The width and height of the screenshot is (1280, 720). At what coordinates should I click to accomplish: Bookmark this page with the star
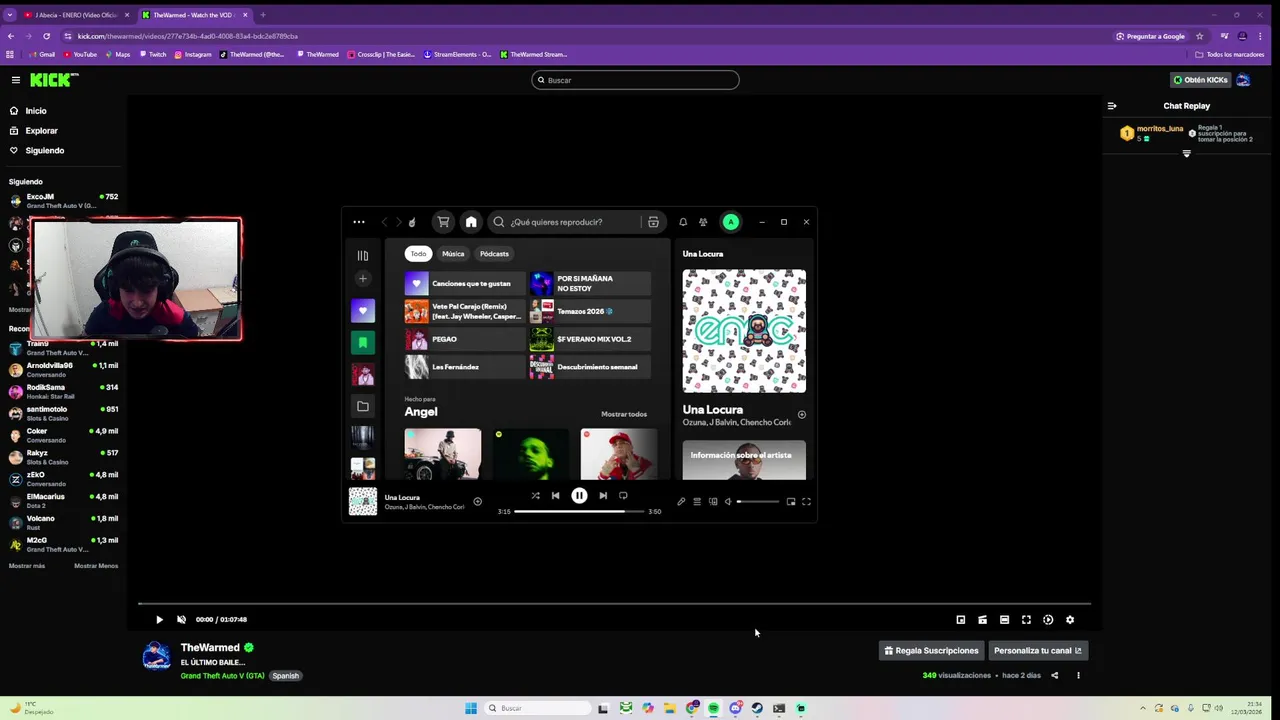point(1199,36)
